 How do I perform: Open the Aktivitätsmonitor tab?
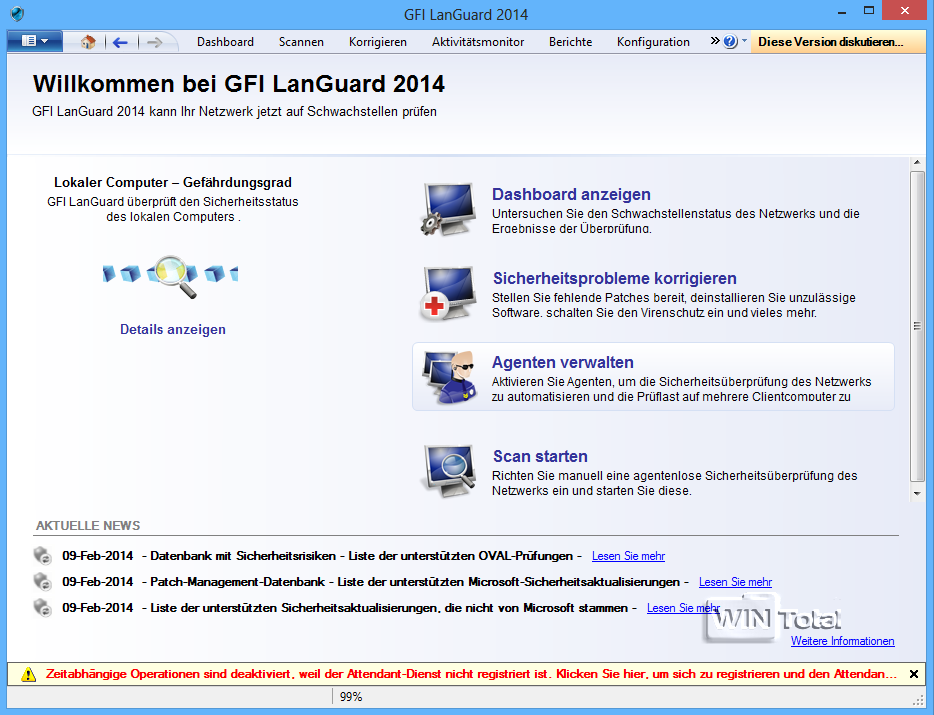click(478, 42)
